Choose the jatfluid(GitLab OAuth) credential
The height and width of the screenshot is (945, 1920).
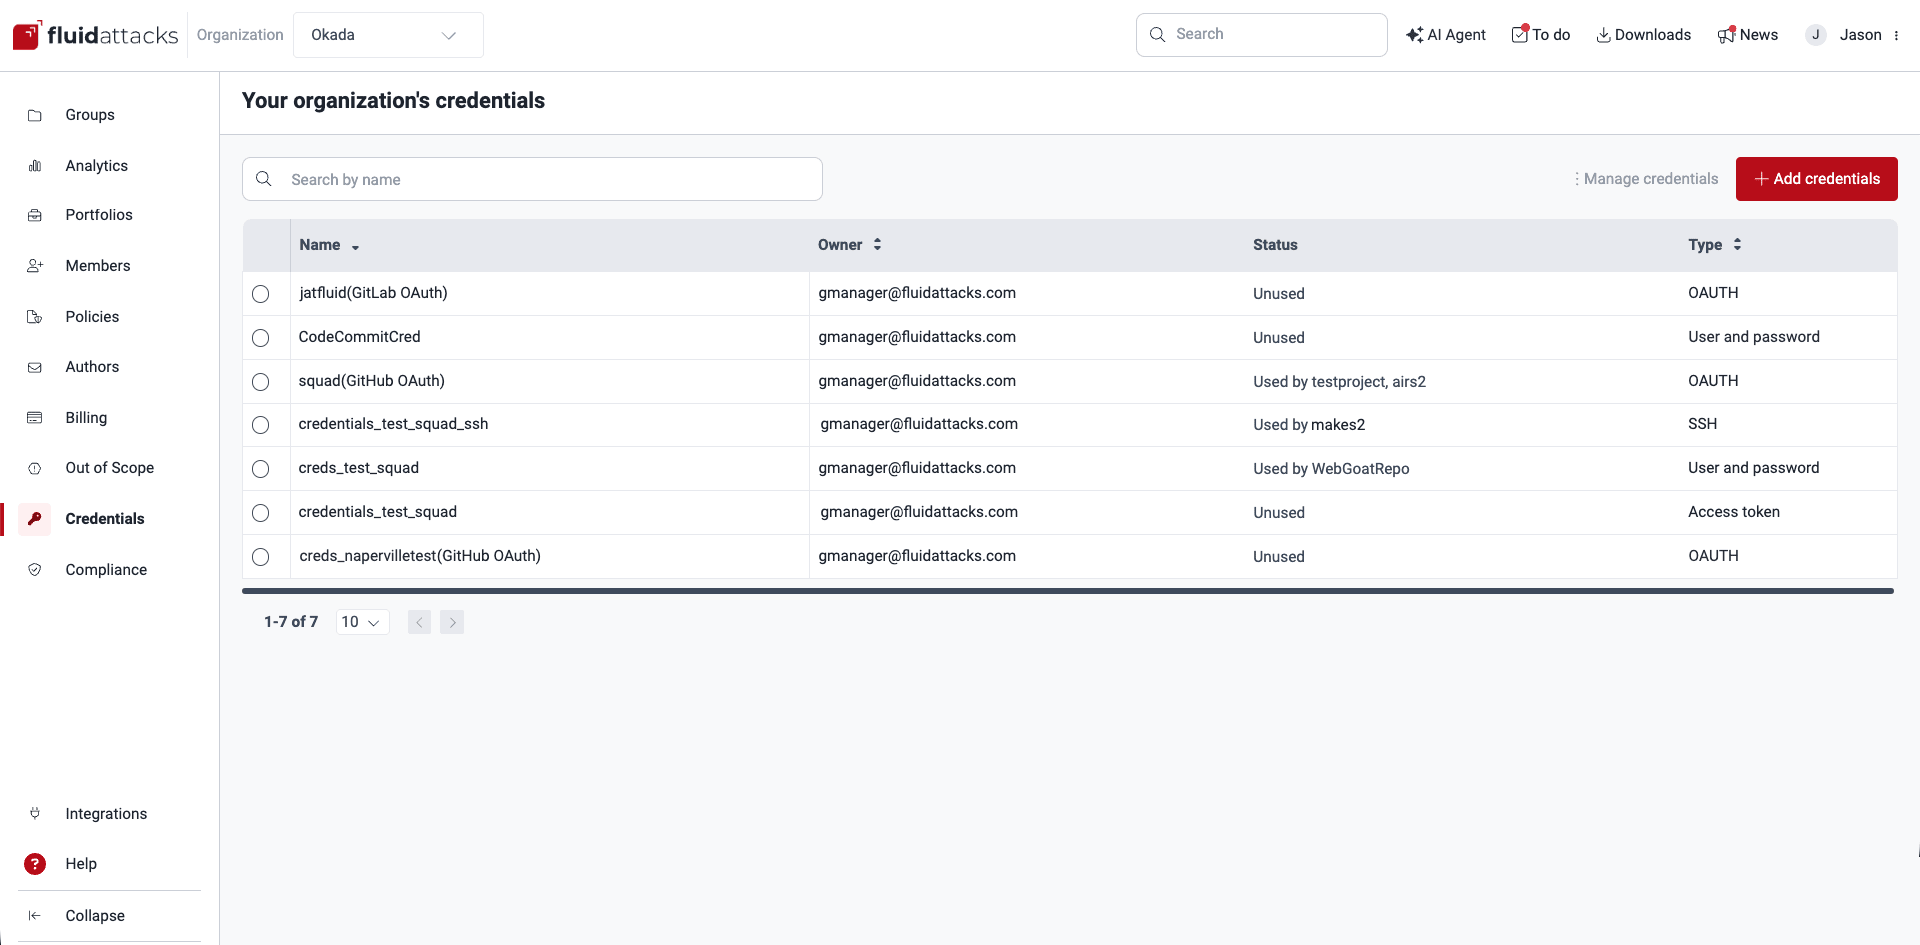coord(373,292)
